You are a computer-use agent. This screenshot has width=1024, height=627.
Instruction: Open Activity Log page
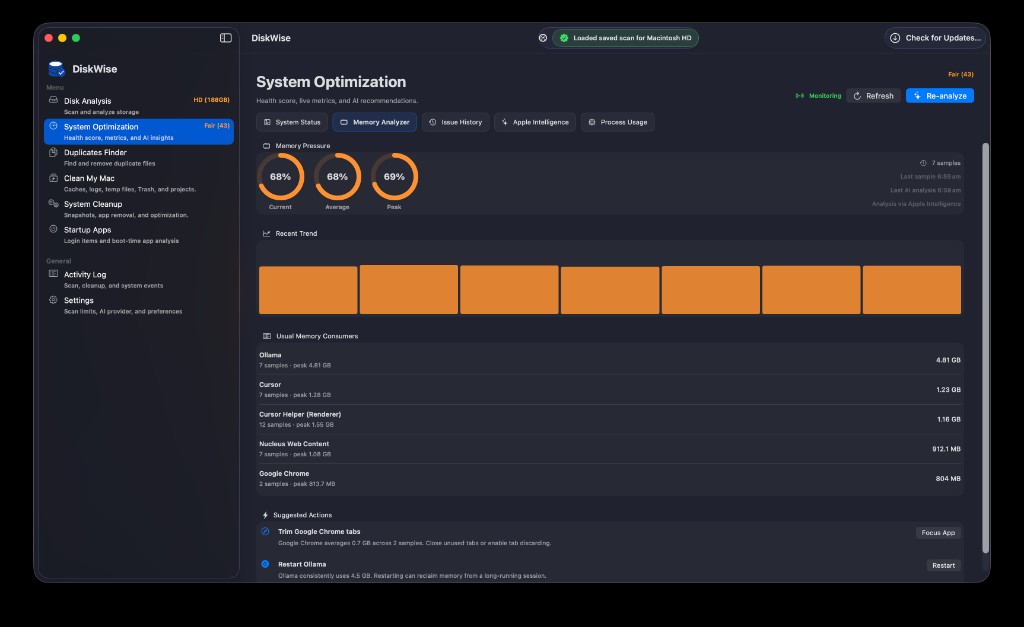pos(138,280)
